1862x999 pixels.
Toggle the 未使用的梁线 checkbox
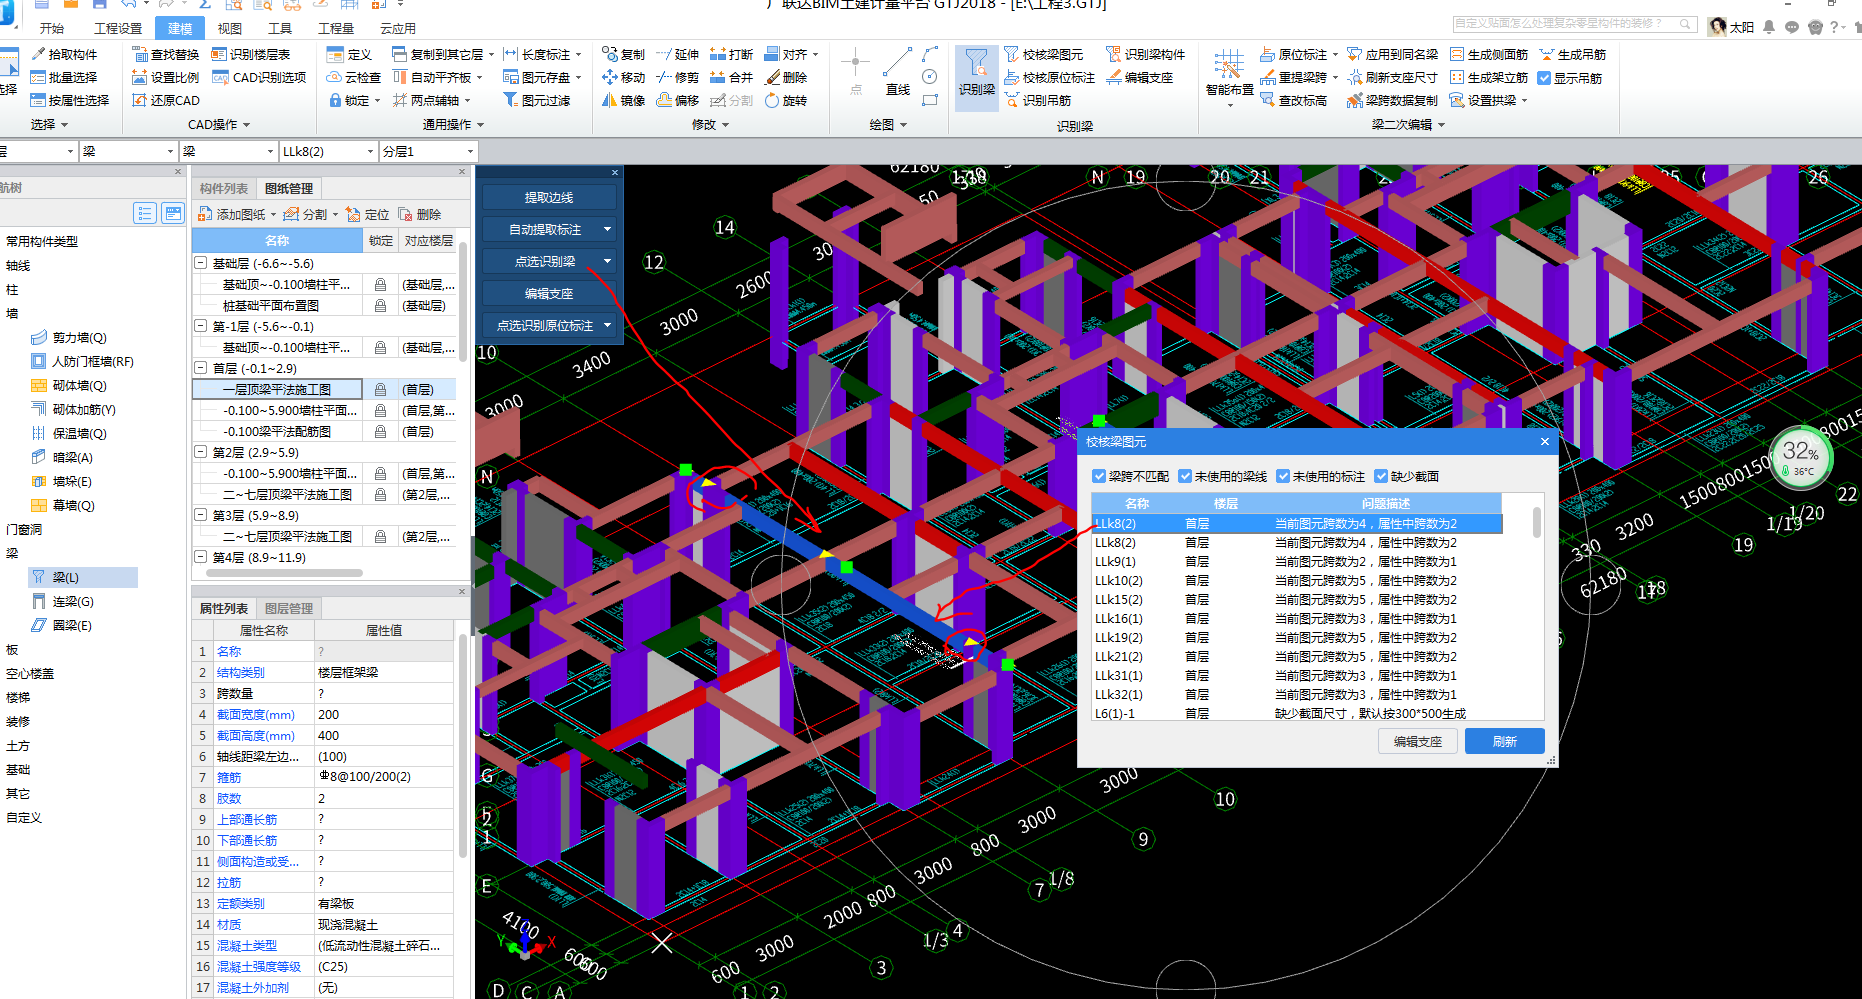tap(1185, 476)
